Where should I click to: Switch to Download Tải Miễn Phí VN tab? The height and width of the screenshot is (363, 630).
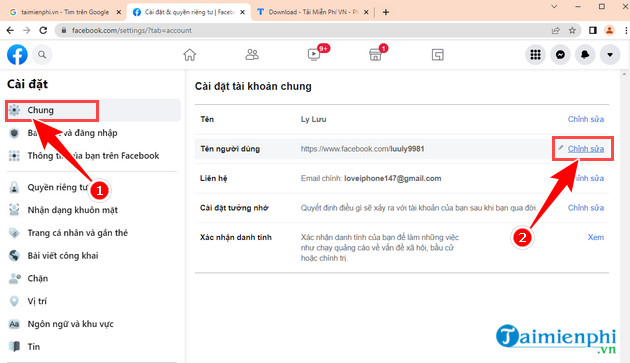[x=313, y=12]
